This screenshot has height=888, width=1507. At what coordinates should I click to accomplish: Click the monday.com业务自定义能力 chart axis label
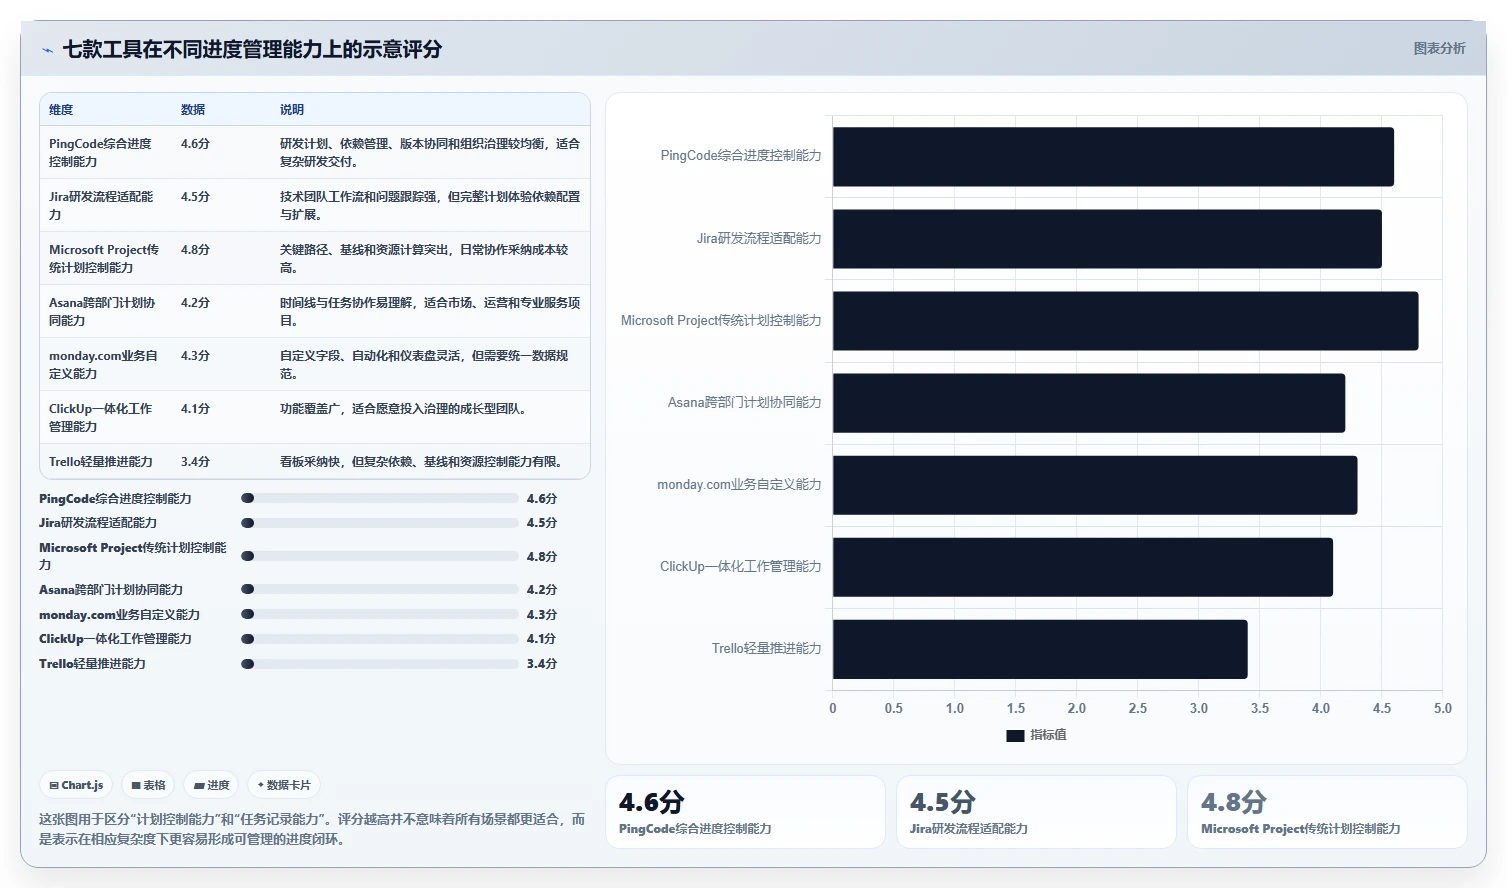[739, 485]
